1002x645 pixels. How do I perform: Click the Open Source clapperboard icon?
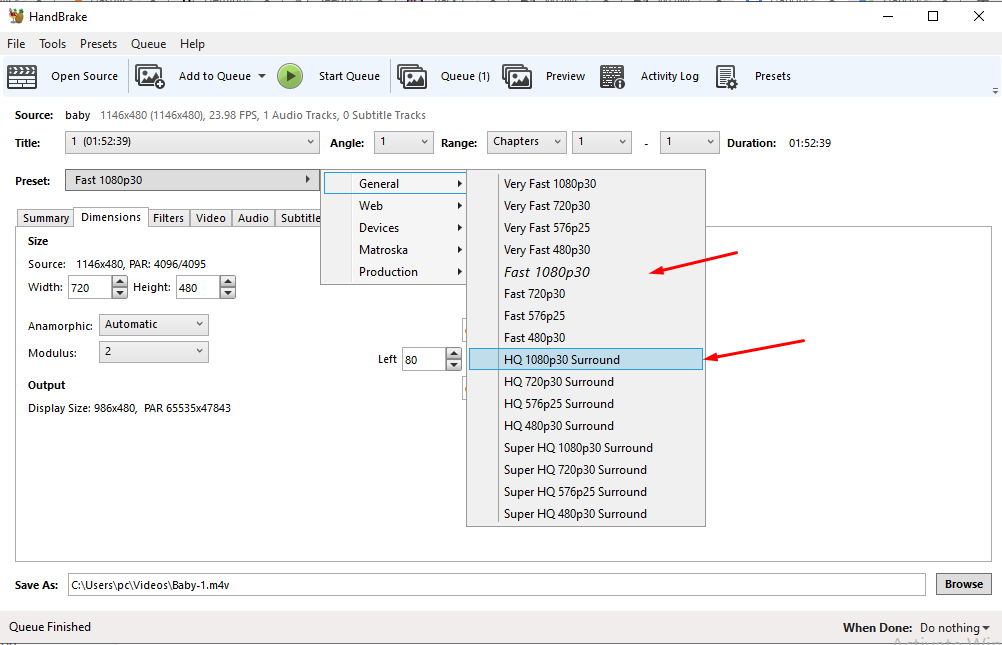click(x=22, y=76)
